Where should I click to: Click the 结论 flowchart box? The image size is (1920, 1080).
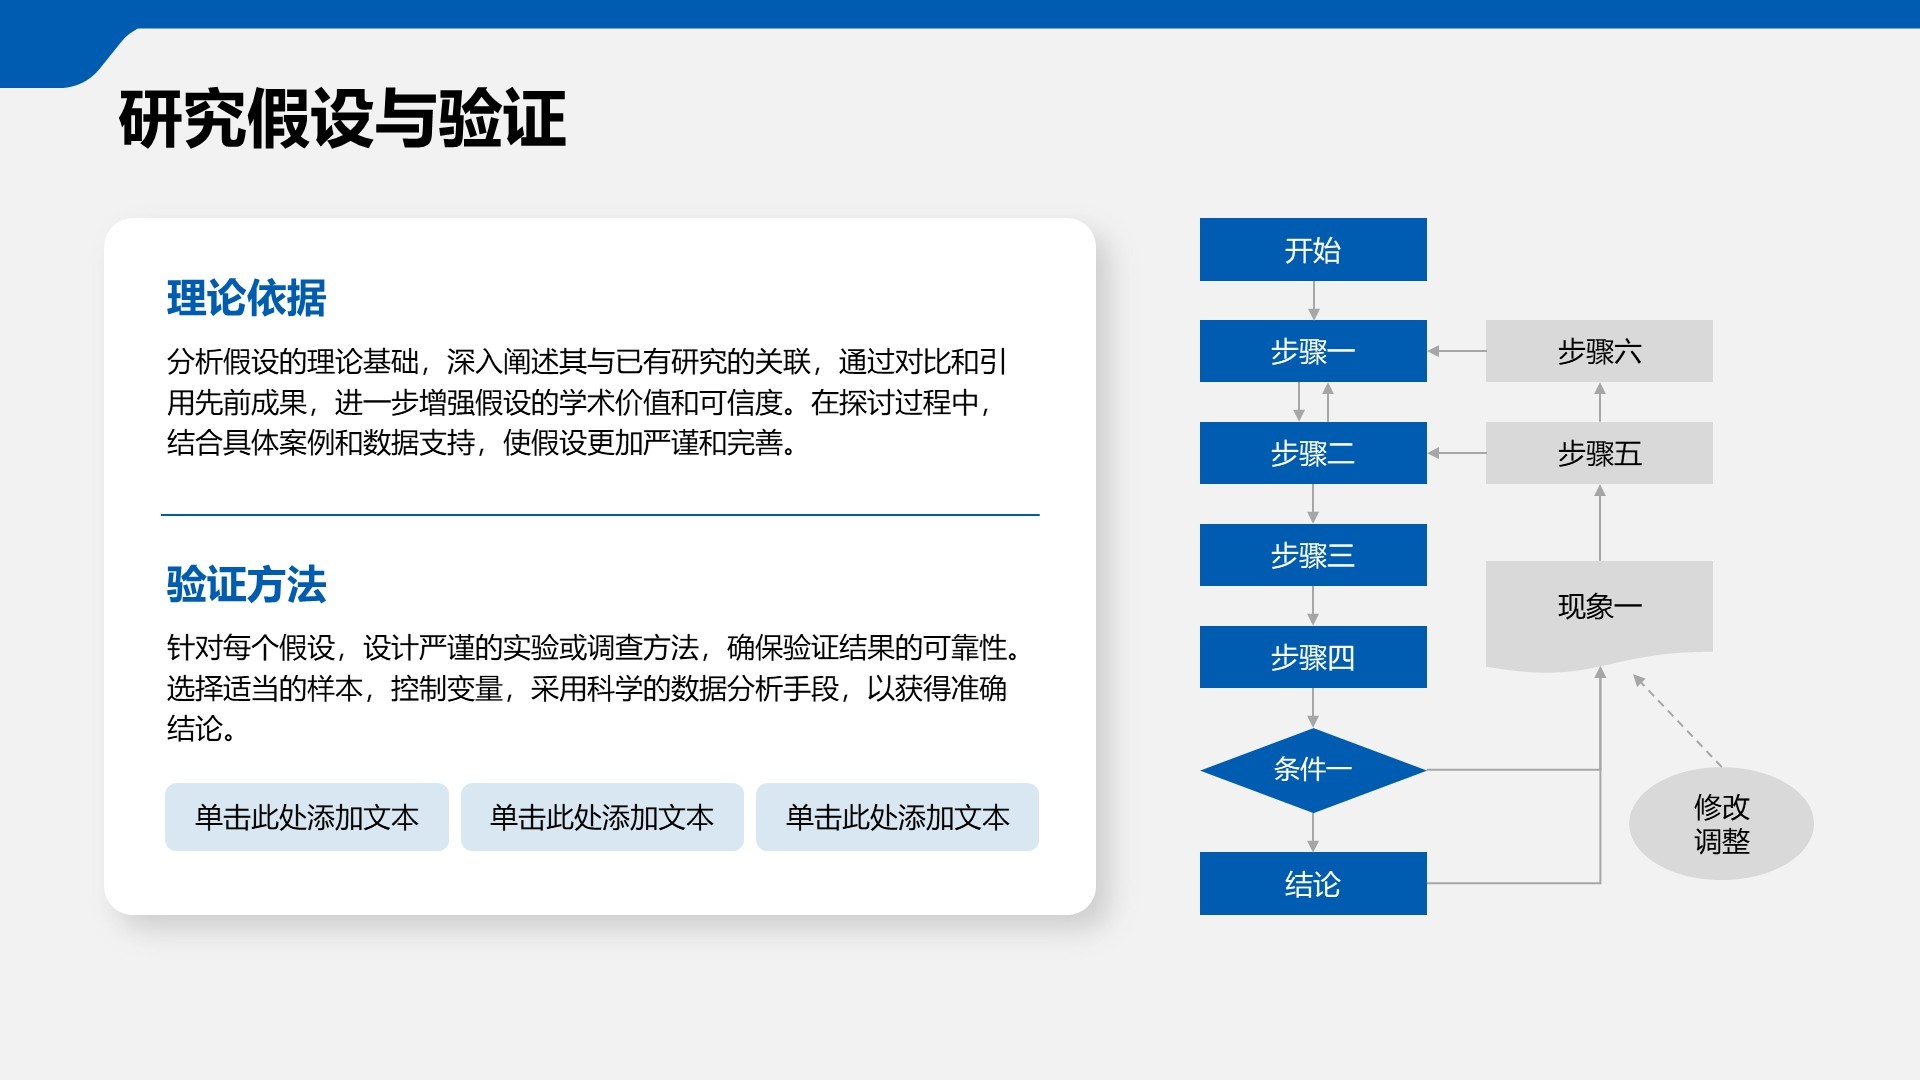point(1312,883)
